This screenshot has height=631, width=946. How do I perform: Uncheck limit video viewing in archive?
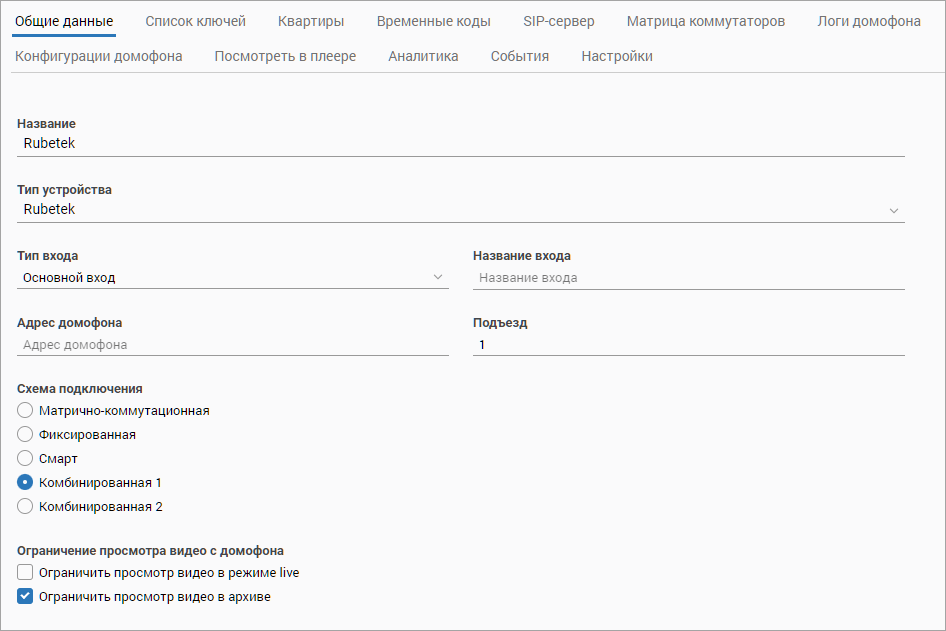point(26,597)
